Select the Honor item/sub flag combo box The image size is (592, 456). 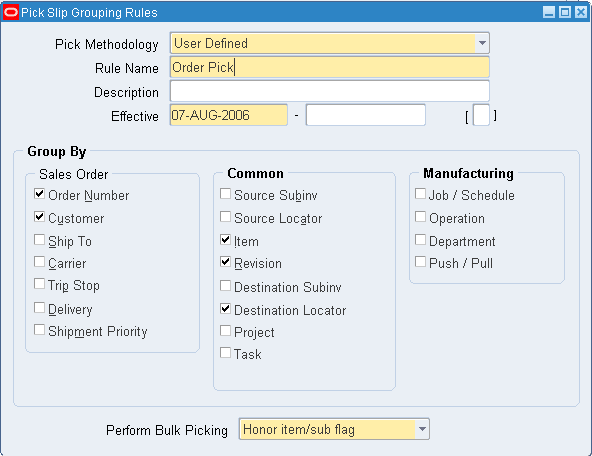[334, 429]
